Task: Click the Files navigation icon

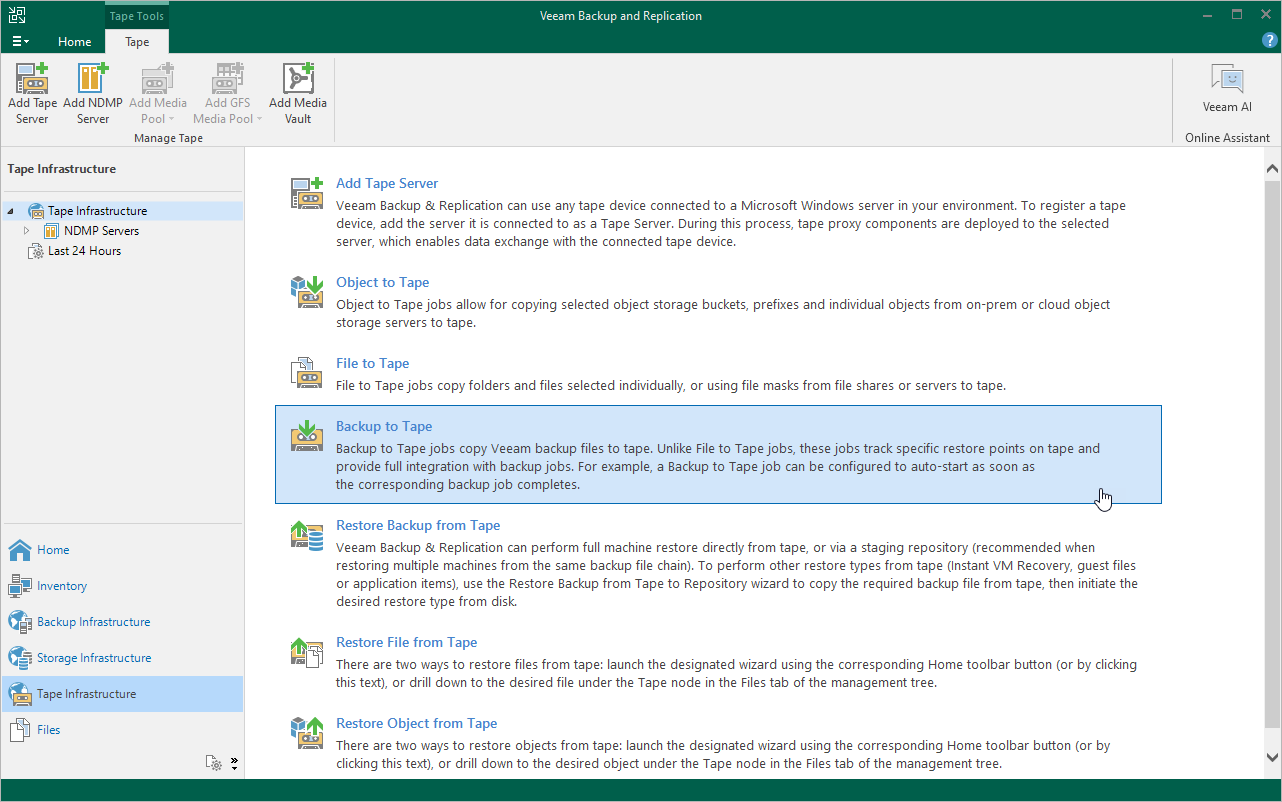Action: [20, 730]
